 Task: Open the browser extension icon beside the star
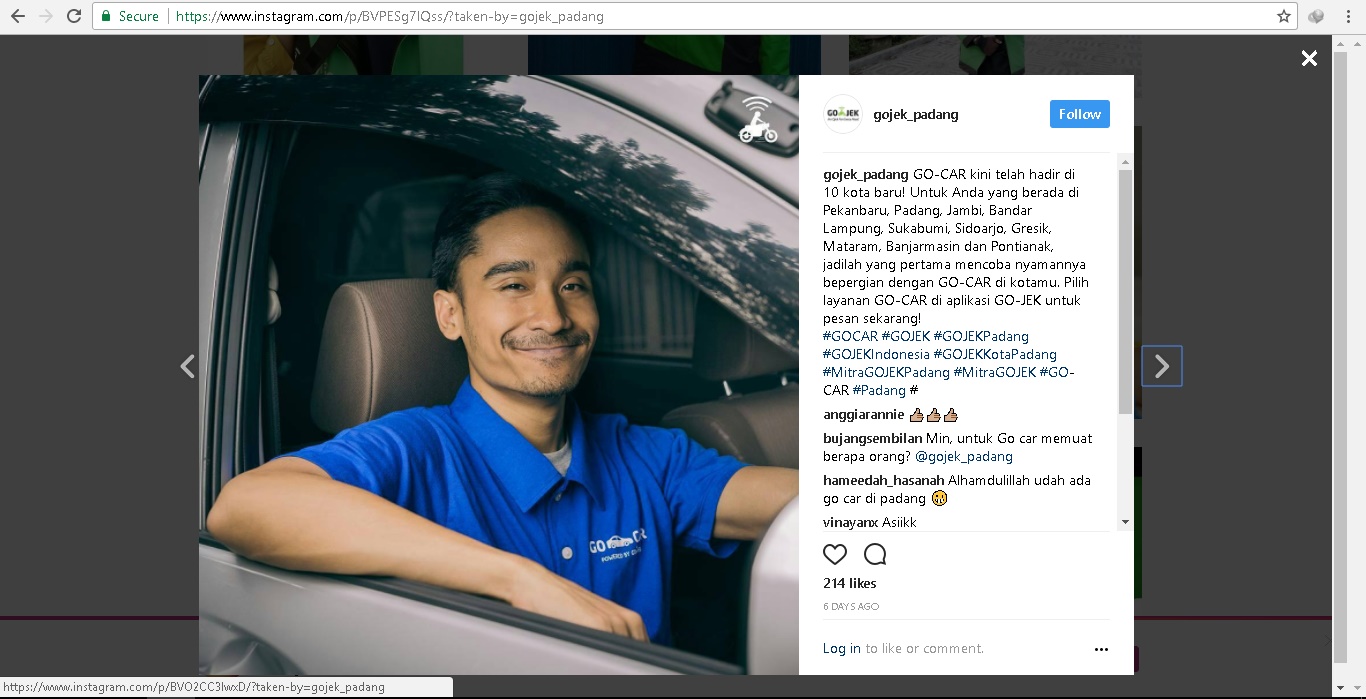pos(1316,16)
